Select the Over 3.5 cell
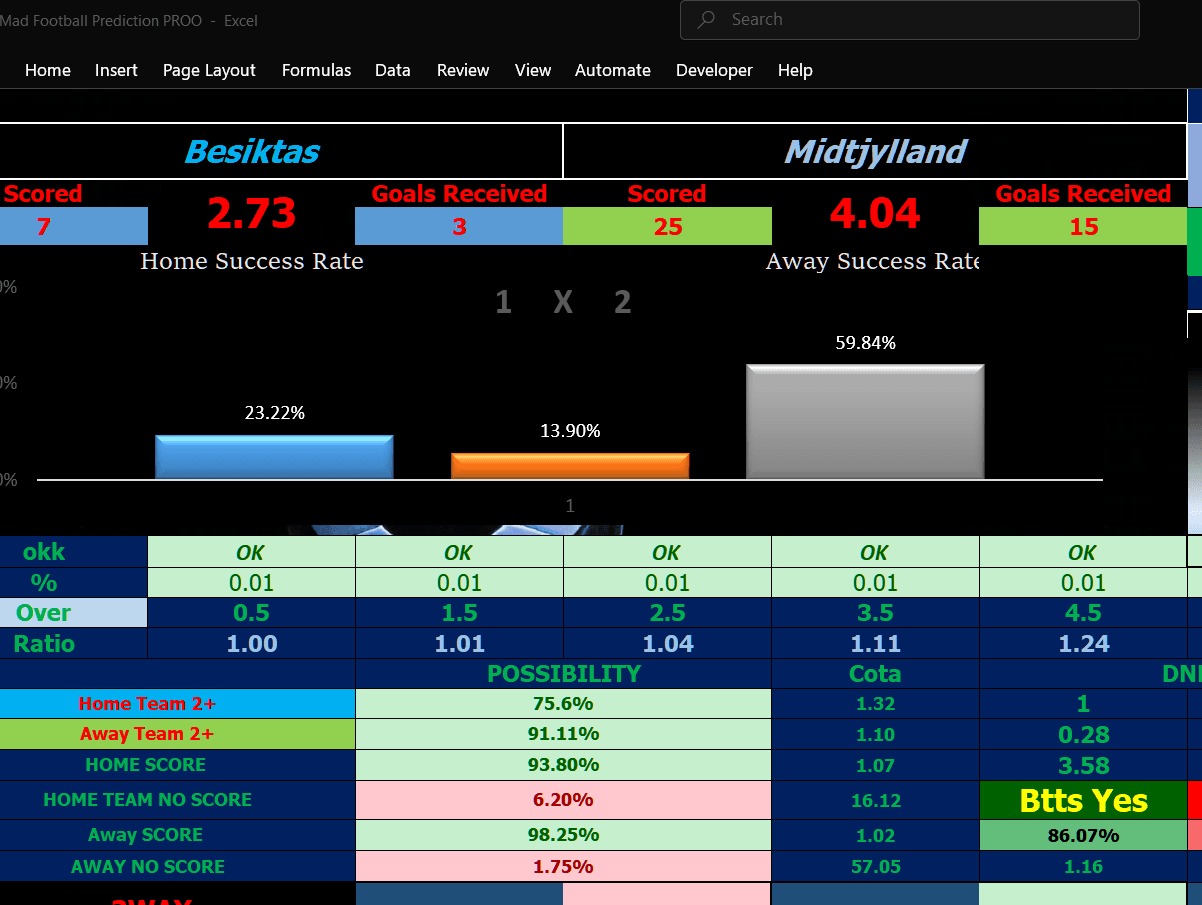1202x905 pixels. tap(875, 613)
